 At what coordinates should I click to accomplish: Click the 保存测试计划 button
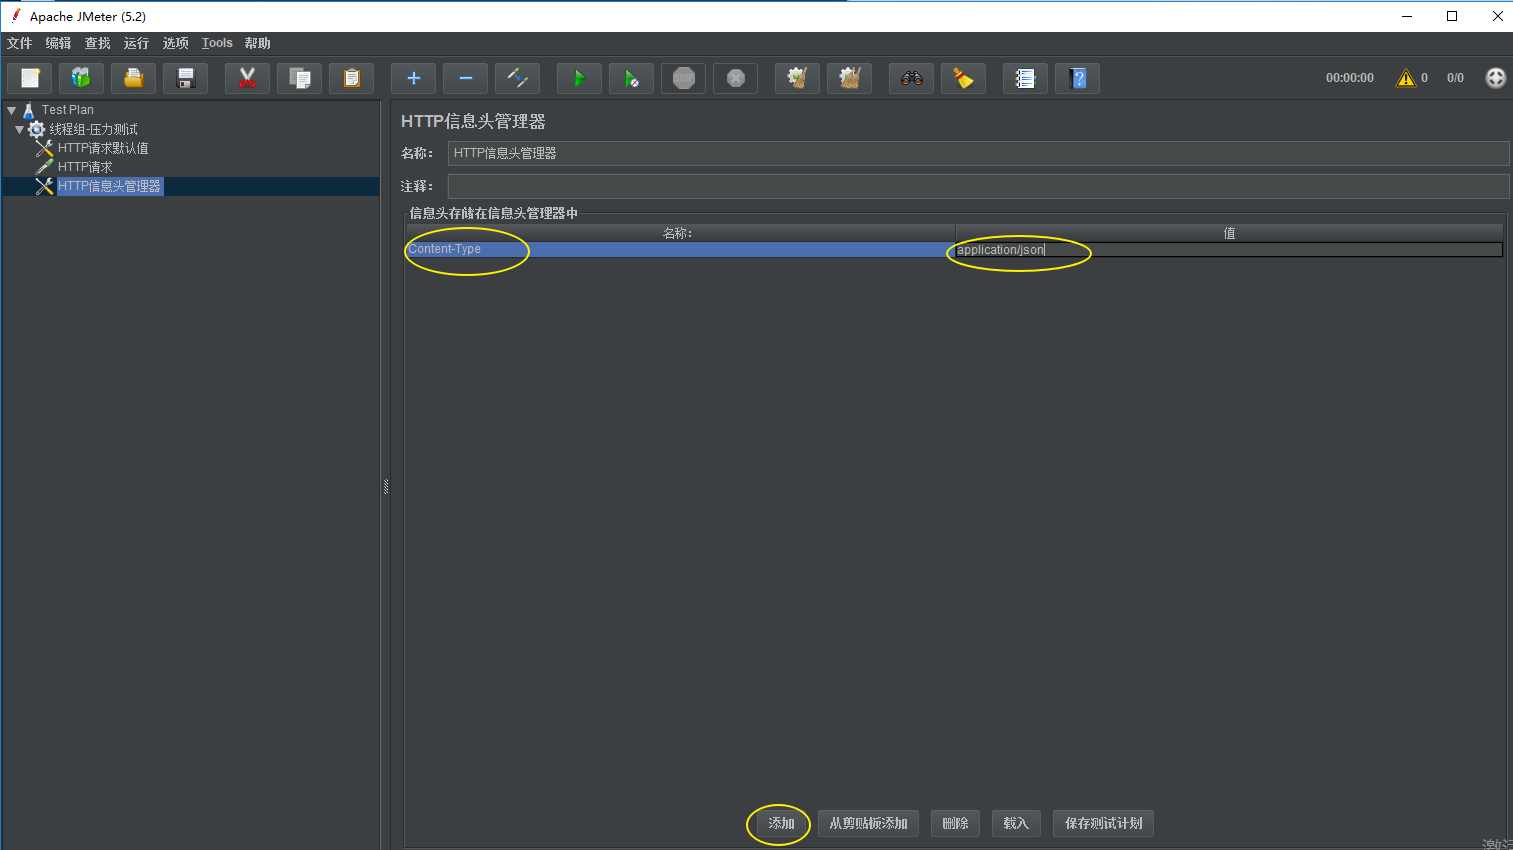click(x=1103, y=823)
